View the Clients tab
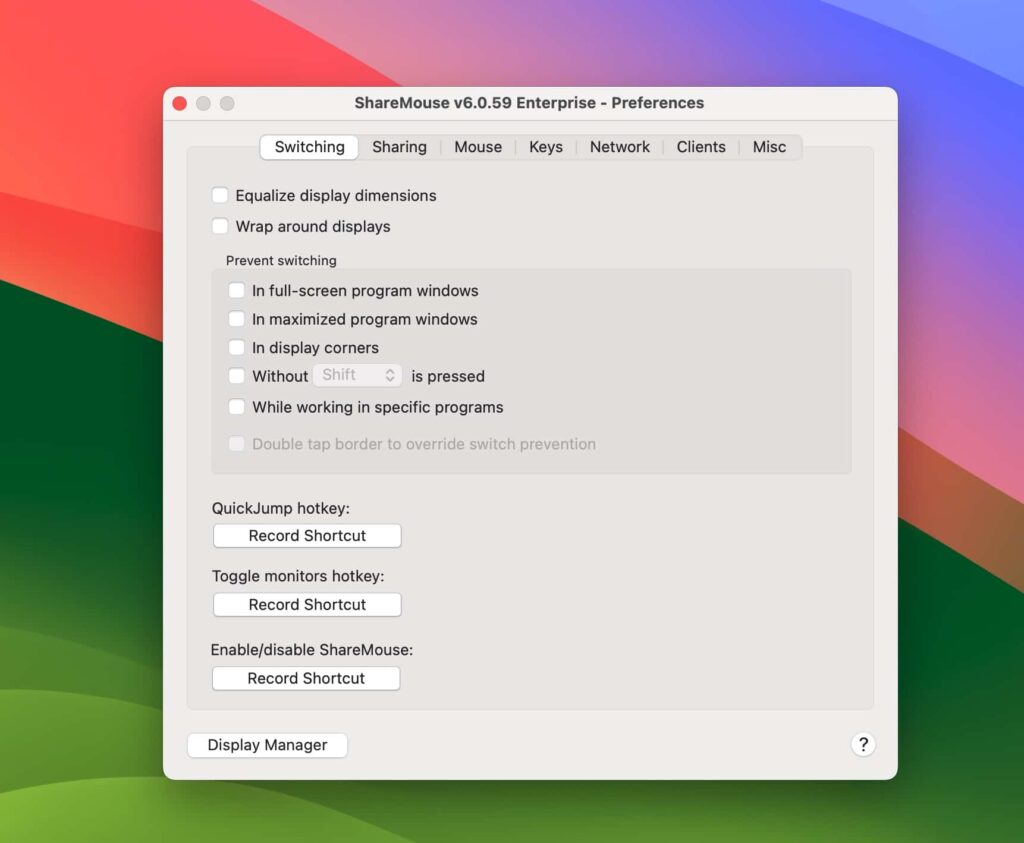 (700, 146)
